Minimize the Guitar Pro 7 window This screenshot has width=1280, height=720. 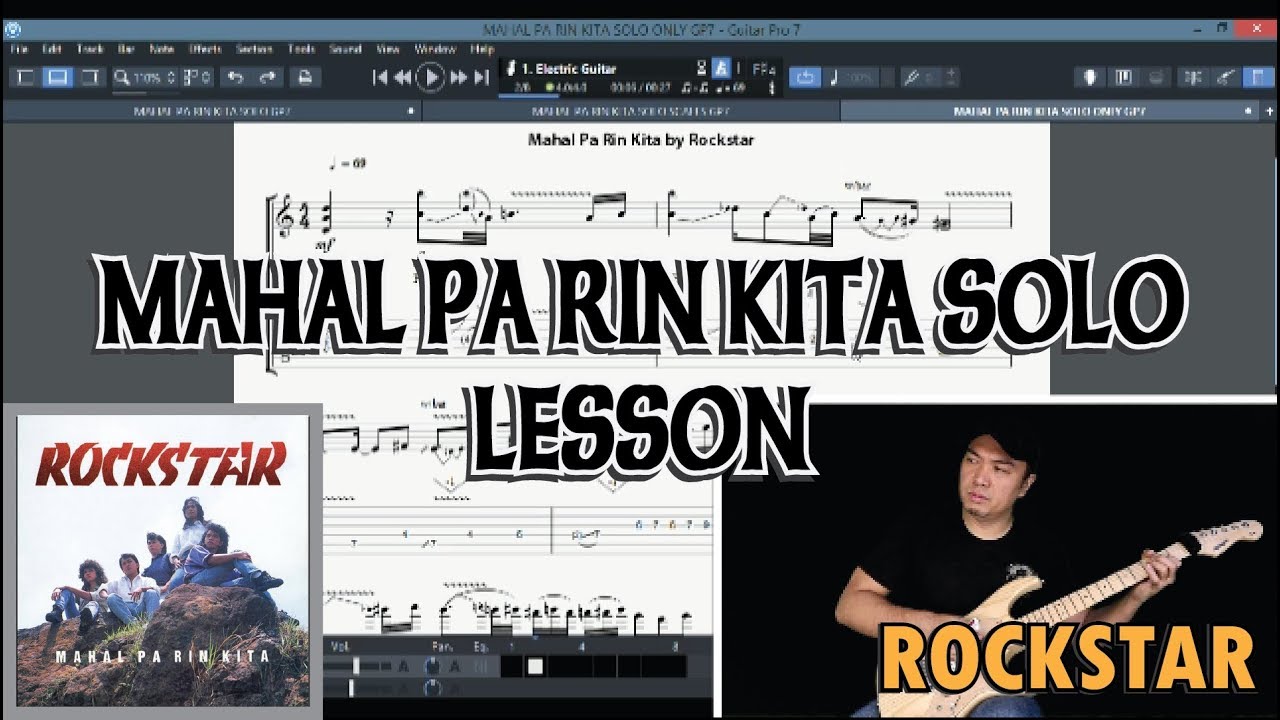(x=1195, y=28)
